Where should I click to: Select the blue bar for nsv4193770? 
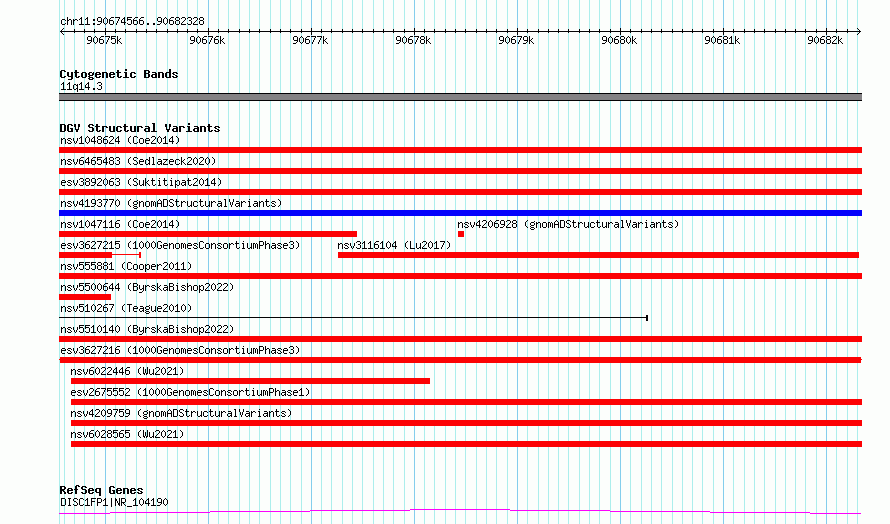point(460,213)
